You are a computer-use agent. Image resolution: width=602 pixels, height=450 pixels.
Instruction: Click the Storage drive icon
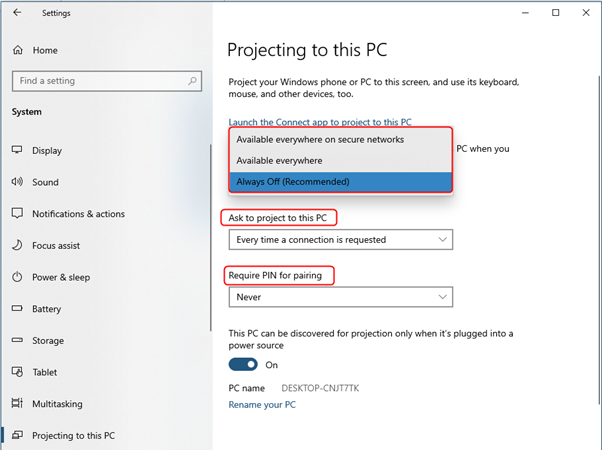(17, 341)
